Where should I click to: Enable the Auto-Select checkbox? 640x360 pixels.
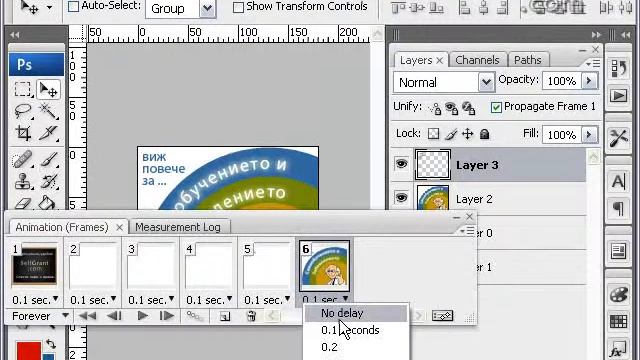(x=73, y=7)
